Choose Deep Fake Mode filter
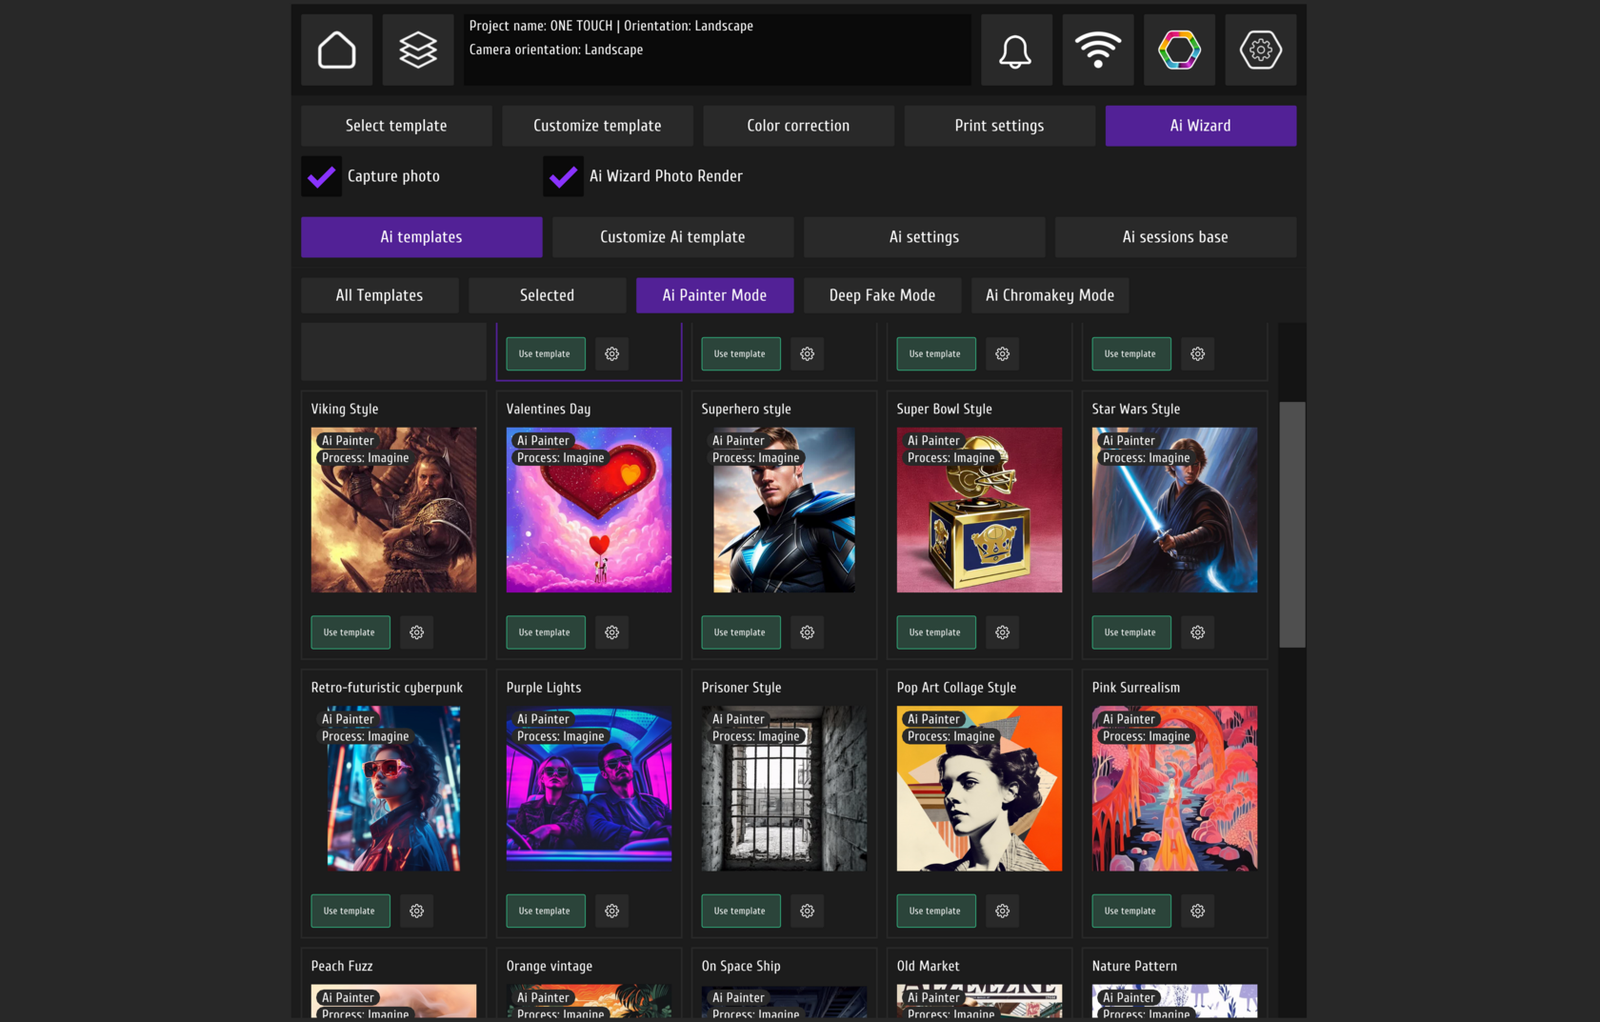 pyautogui.click(x=882, y=295)
